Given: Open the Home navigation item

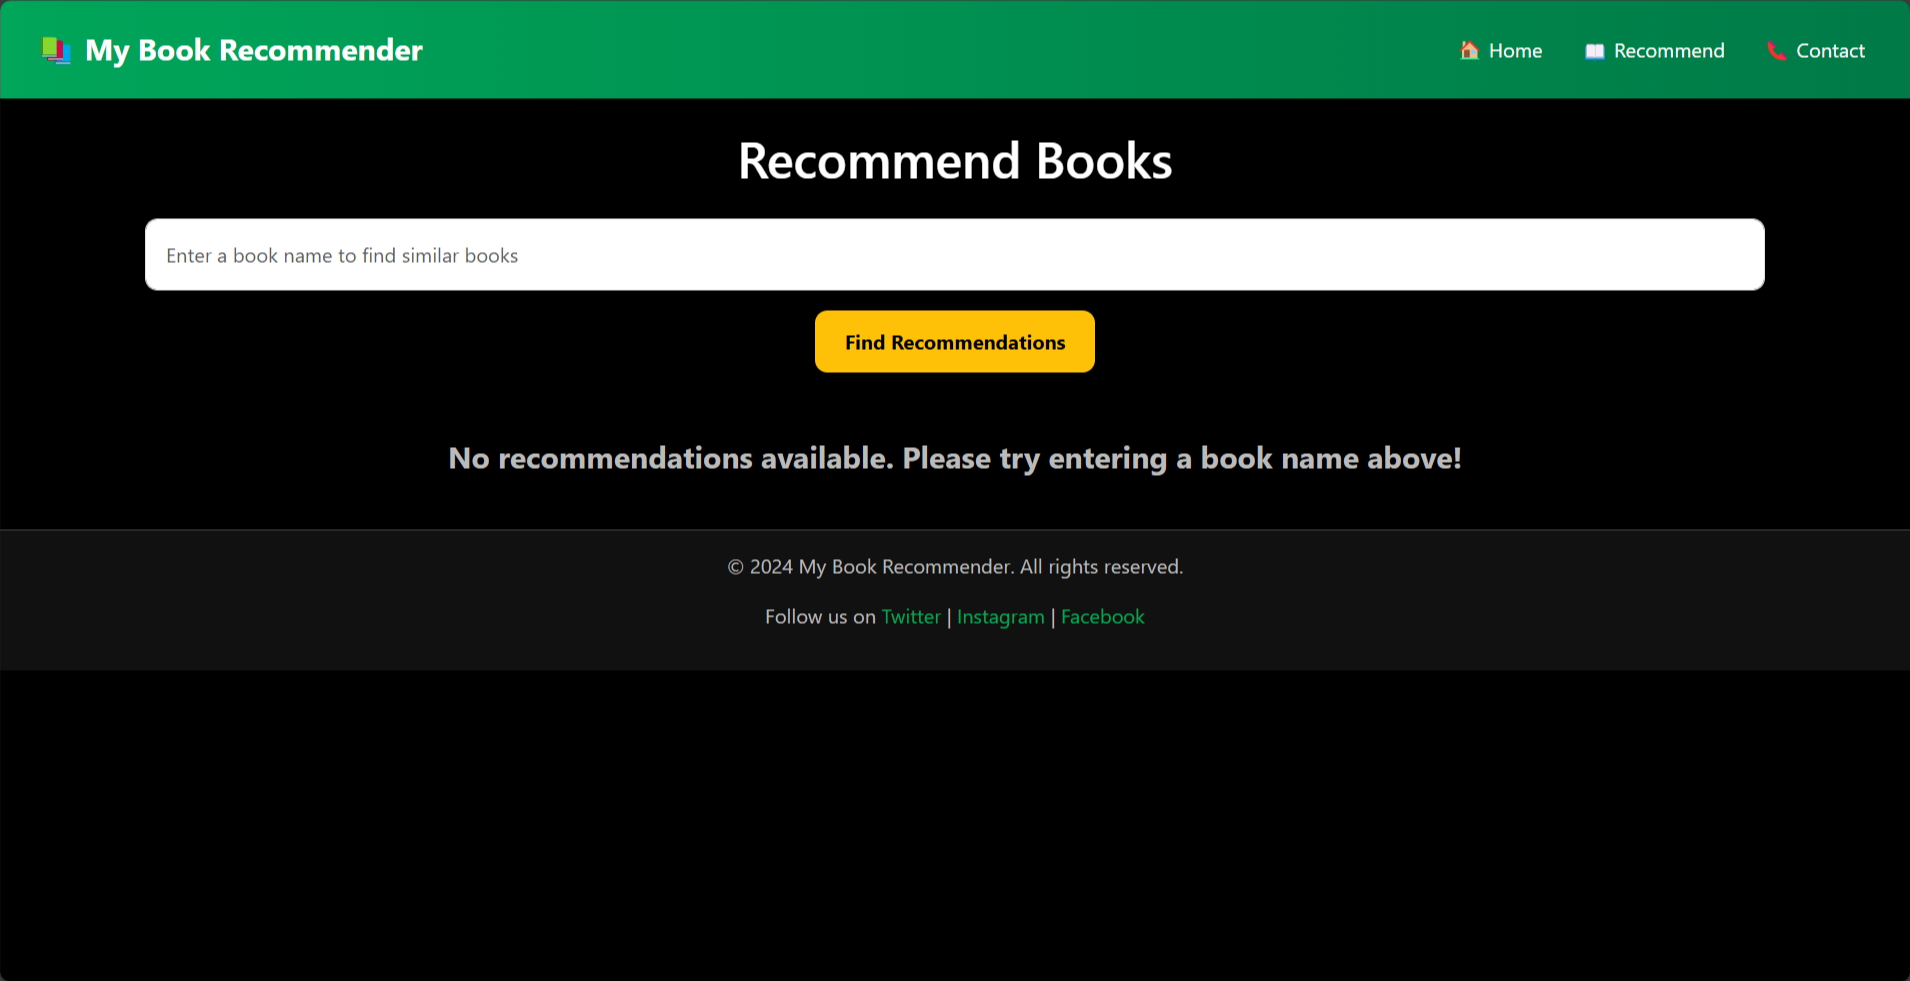Looking at the screenshot, I should 1515,50.
